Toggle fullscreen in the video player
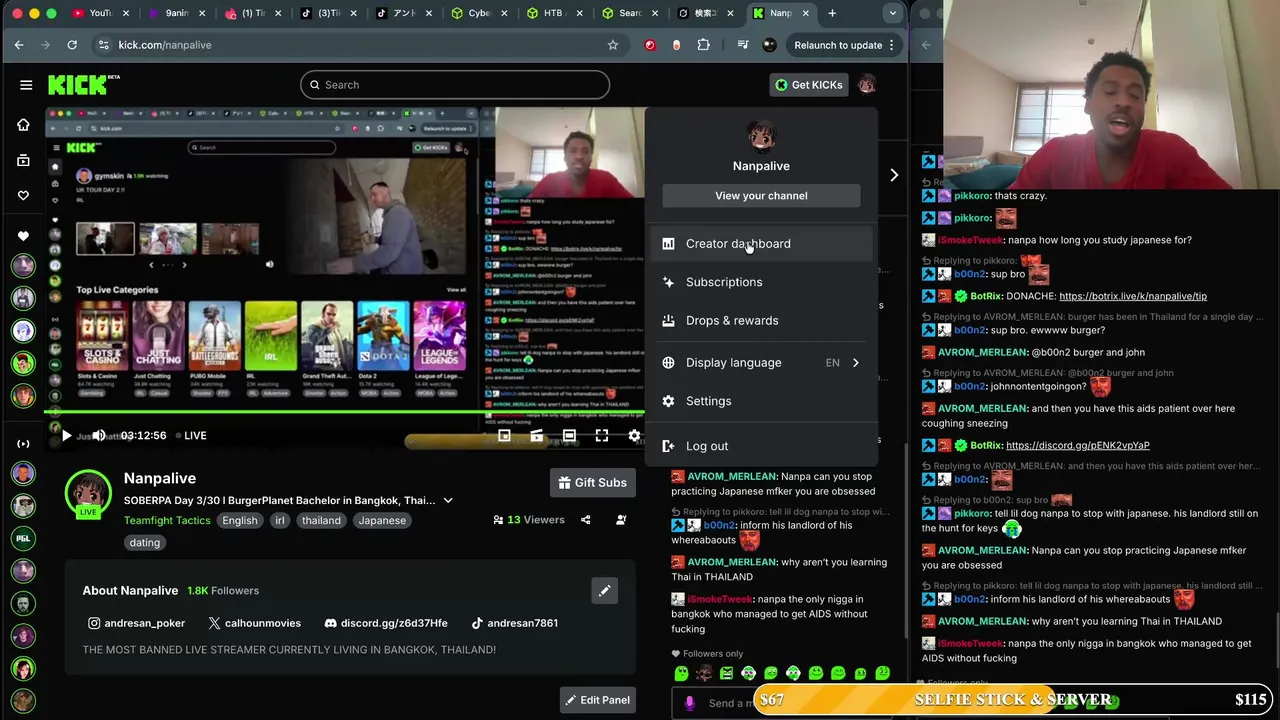 602,436
